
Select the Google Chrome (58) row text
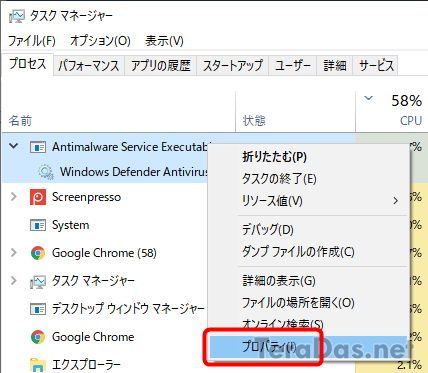(x=104, y=253)
